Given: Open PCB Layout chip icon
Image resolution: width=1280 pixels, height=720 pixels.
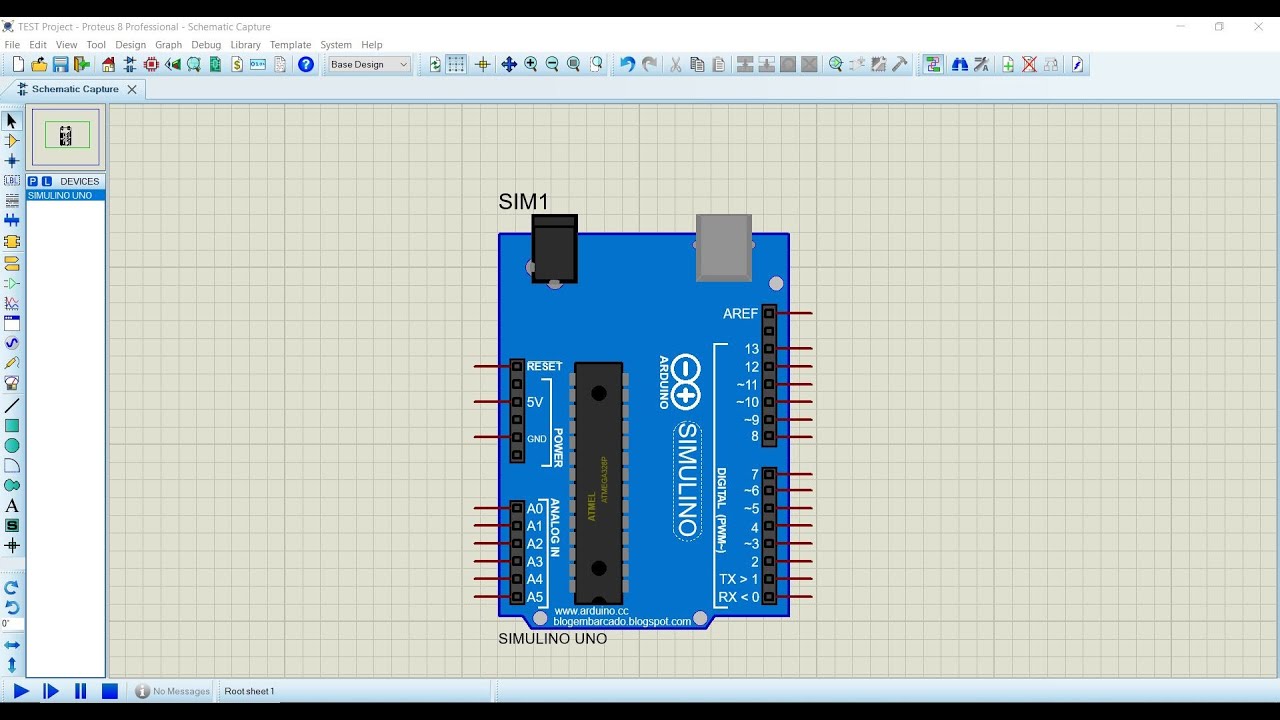Looking at the screenshot, I should tap(152, 64).
